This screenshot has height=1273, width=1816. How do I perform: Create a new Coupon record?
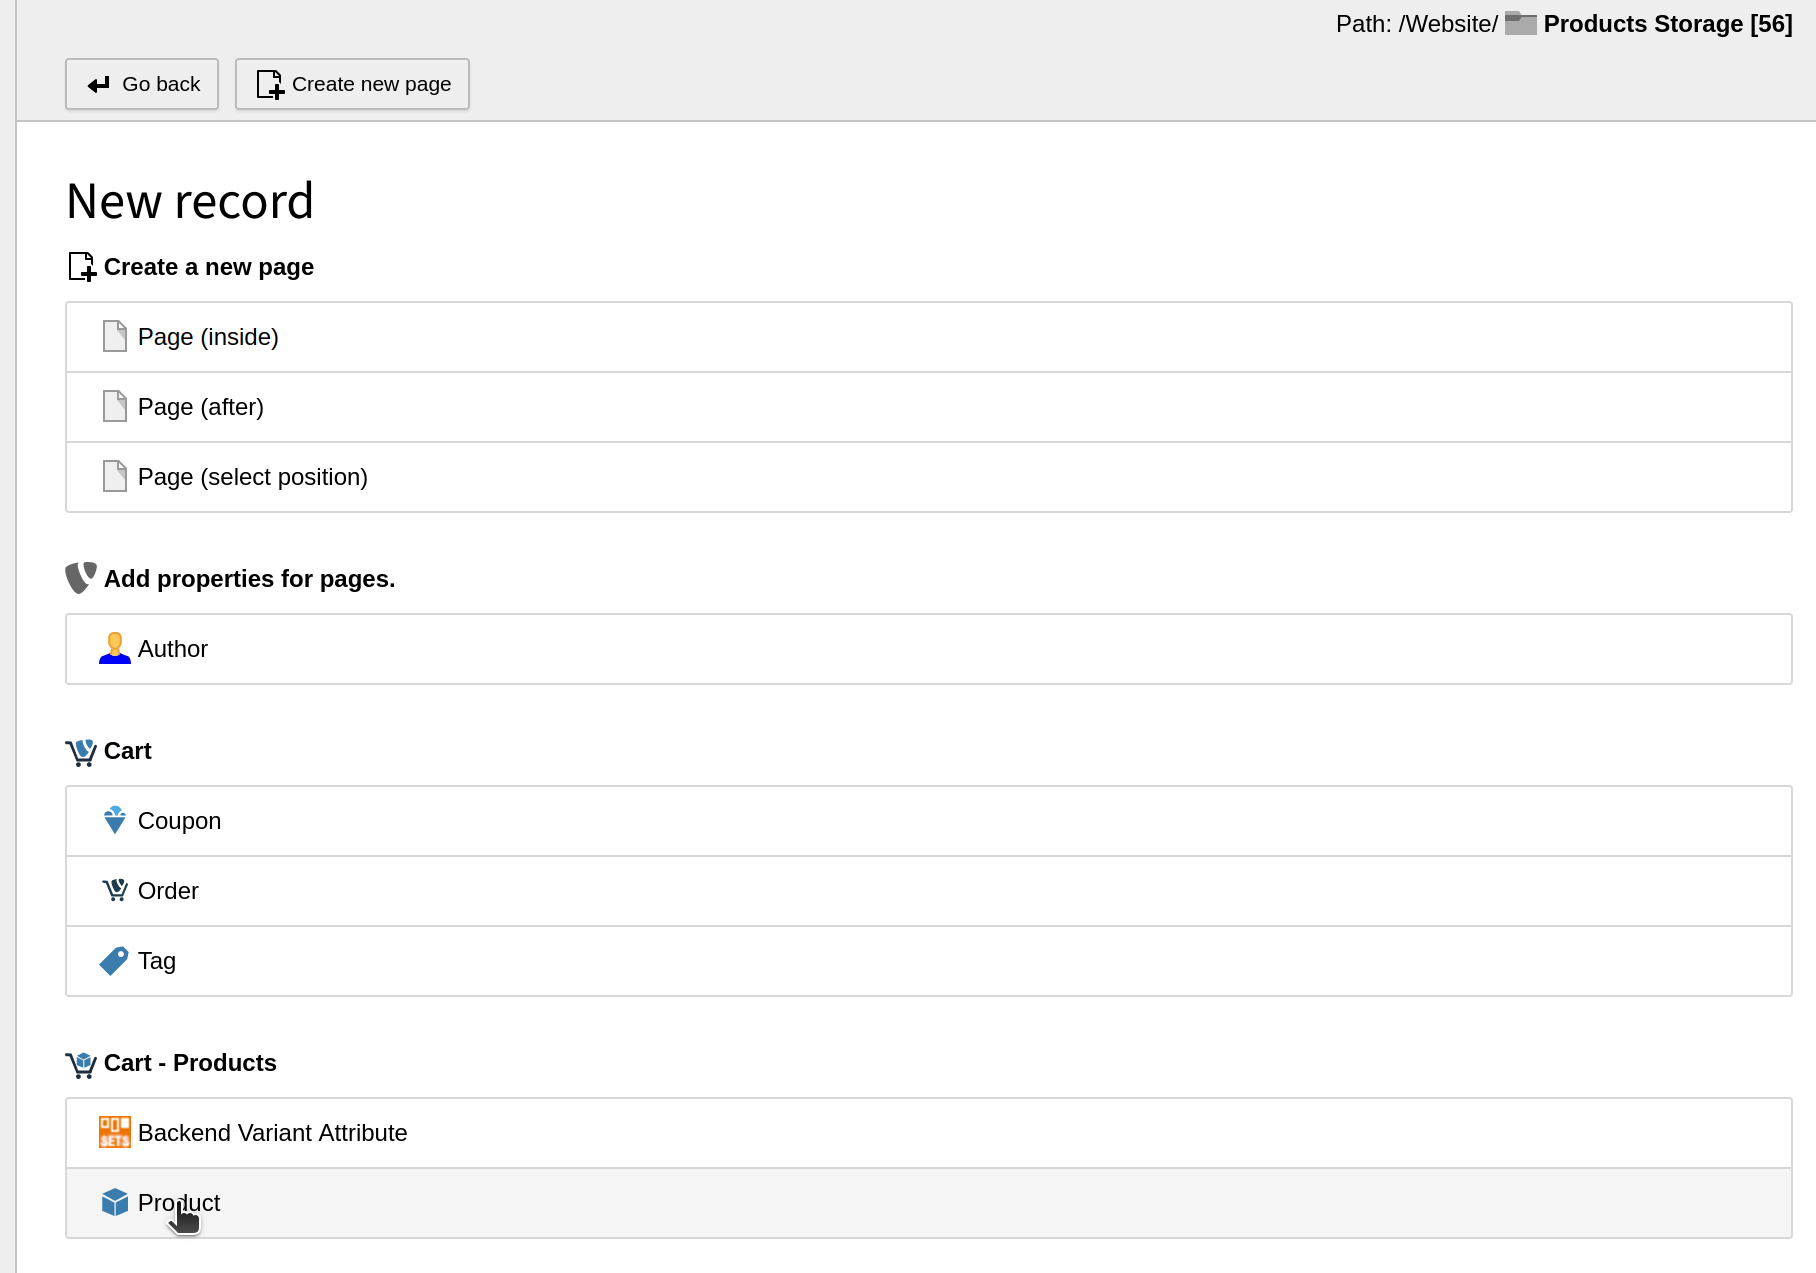[180, 821]
